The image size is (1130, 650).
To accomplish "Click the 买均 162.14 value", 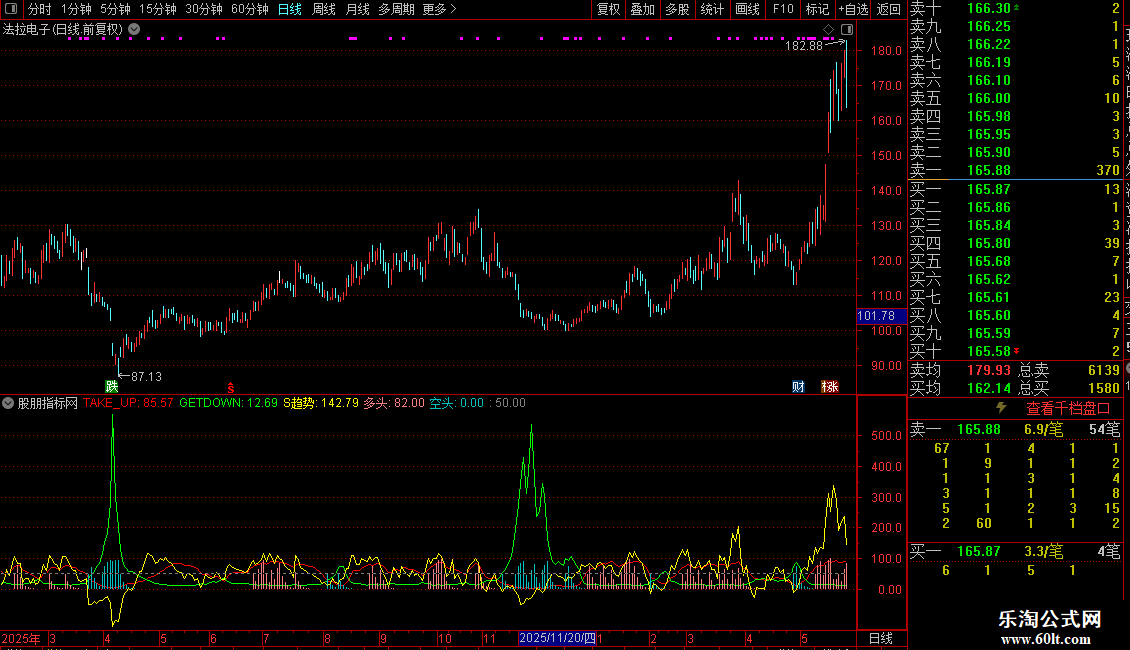I will click(x=989, y=388).
